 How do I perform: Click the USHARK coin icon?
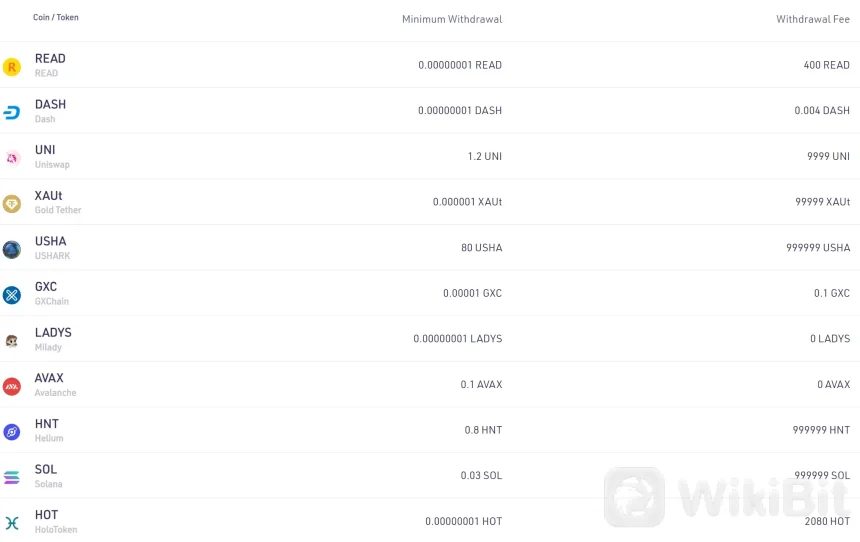tap(12, 249)
